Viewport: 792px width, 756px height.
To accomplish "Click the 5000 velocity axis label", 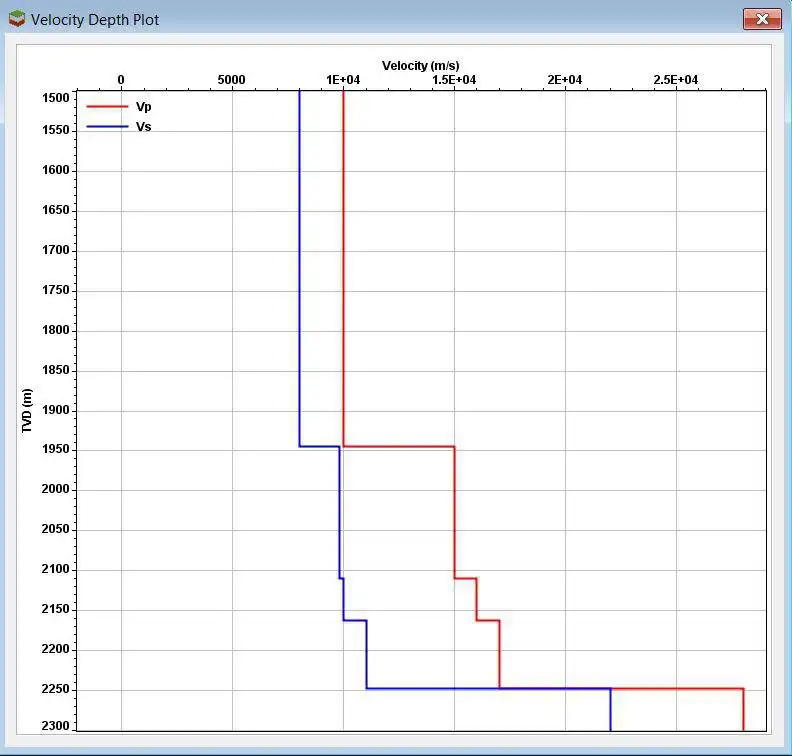I will (231, 80).
